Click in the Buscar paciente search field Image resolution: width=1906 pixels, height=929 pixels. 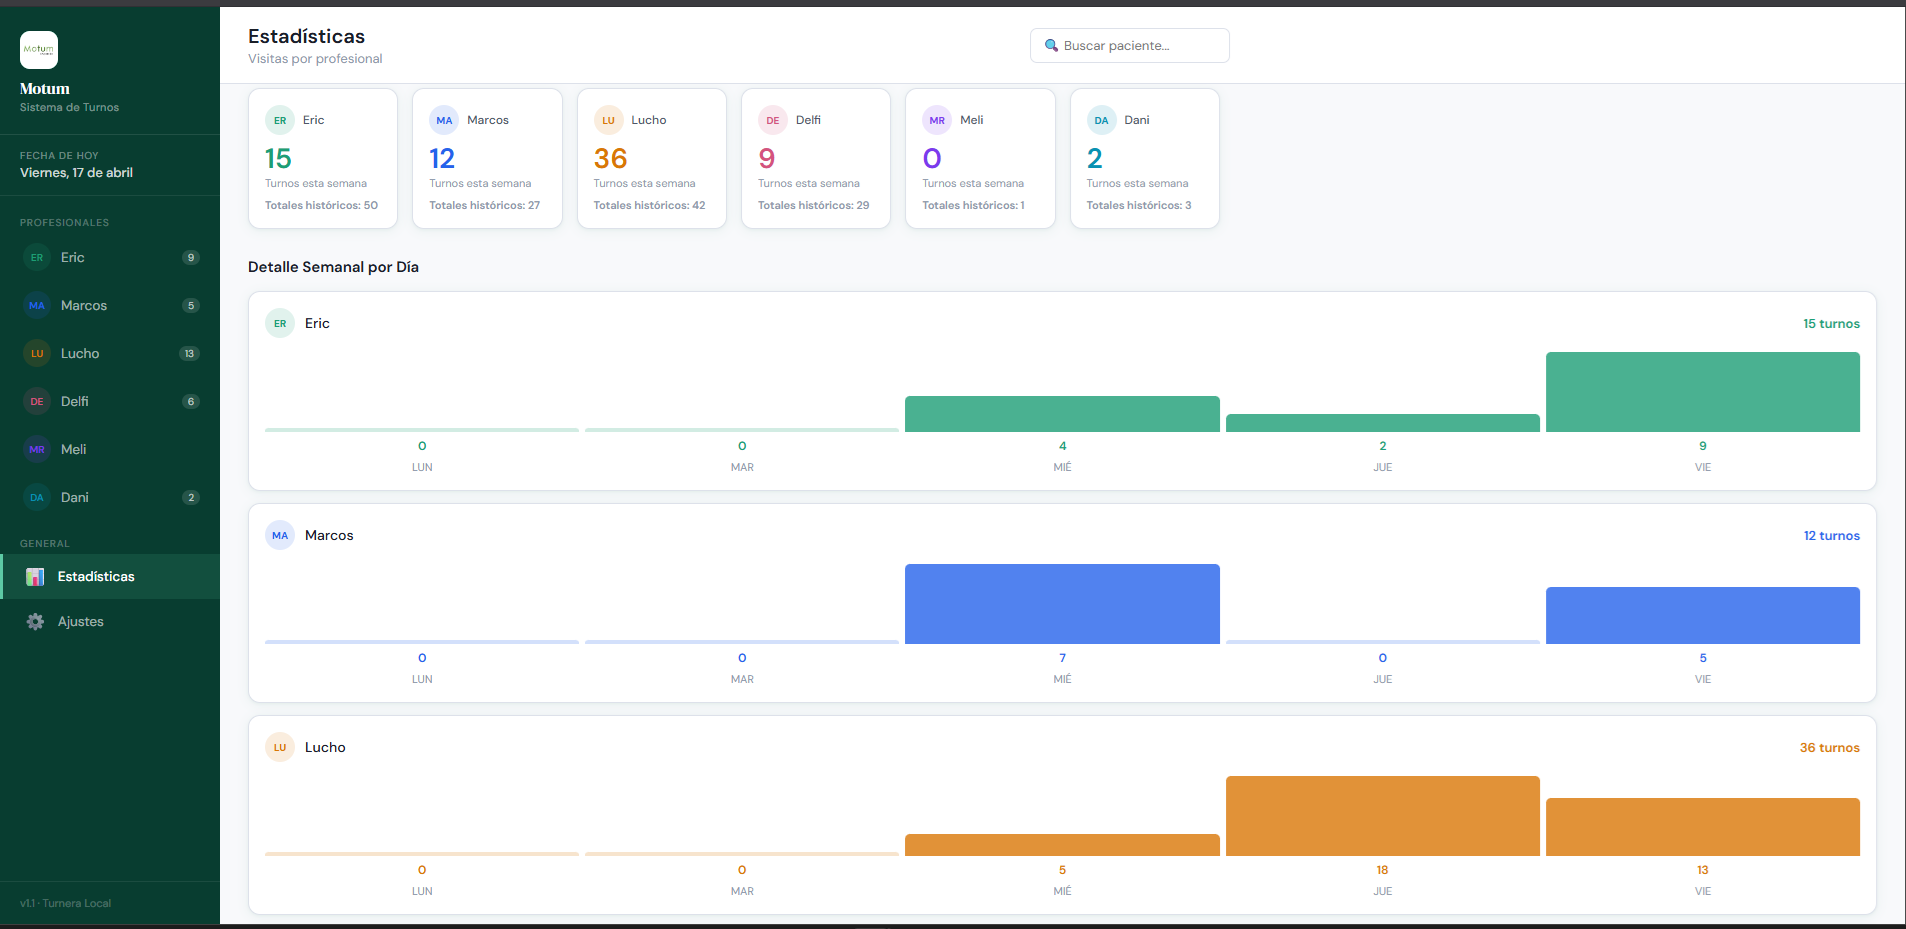[x=1140, y=46]
